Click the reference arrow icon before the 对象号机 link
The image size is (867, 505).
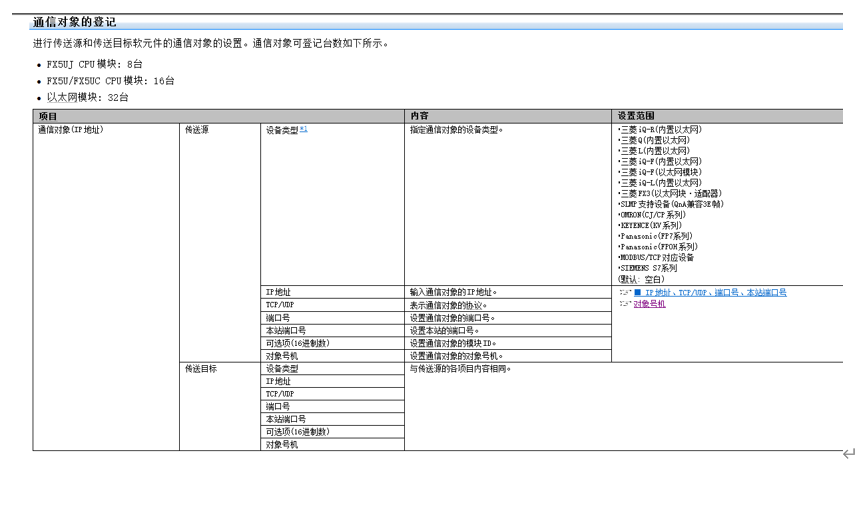624,304
